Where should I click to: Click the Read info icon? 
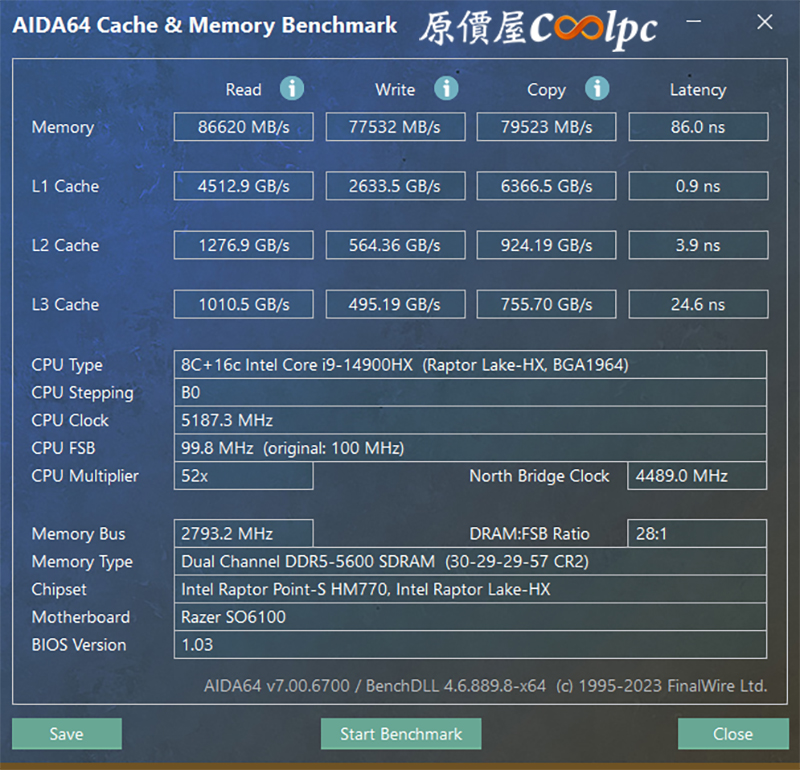[x=292, y=89]
